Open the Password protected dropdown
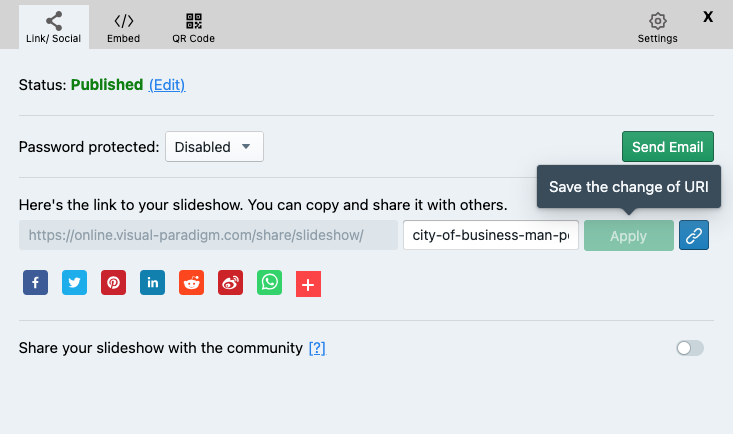This screenshot has height=434, width=733. [214, 147]
